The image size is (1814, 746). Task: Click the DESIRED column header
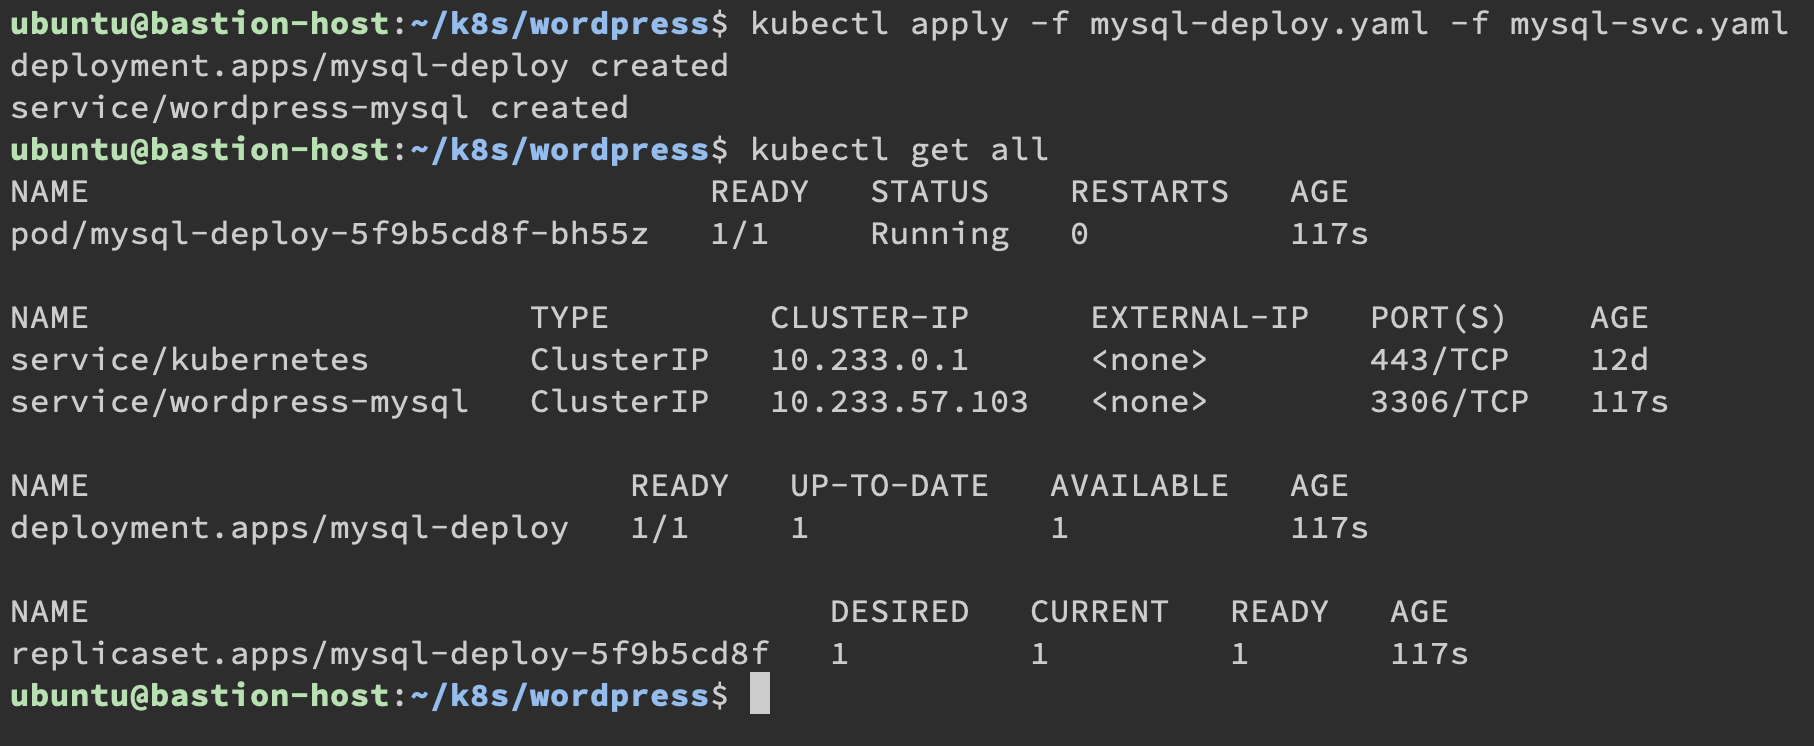pos(899,612)
